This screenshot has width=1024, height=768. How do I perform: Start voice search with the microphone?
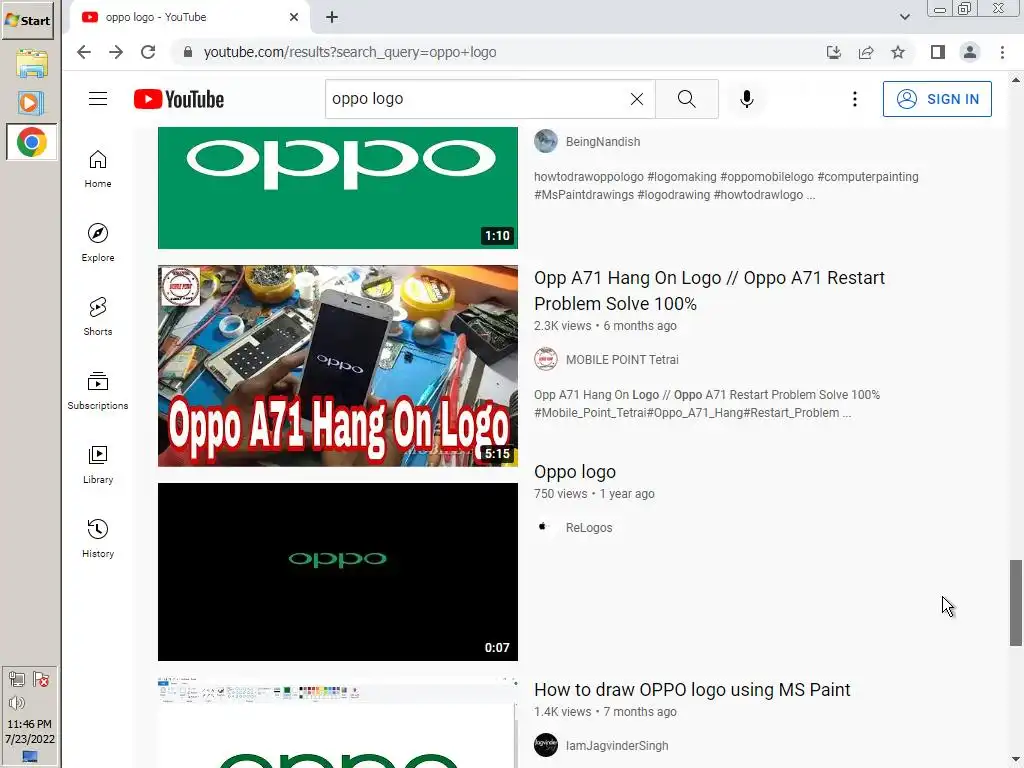pos(746,99)
